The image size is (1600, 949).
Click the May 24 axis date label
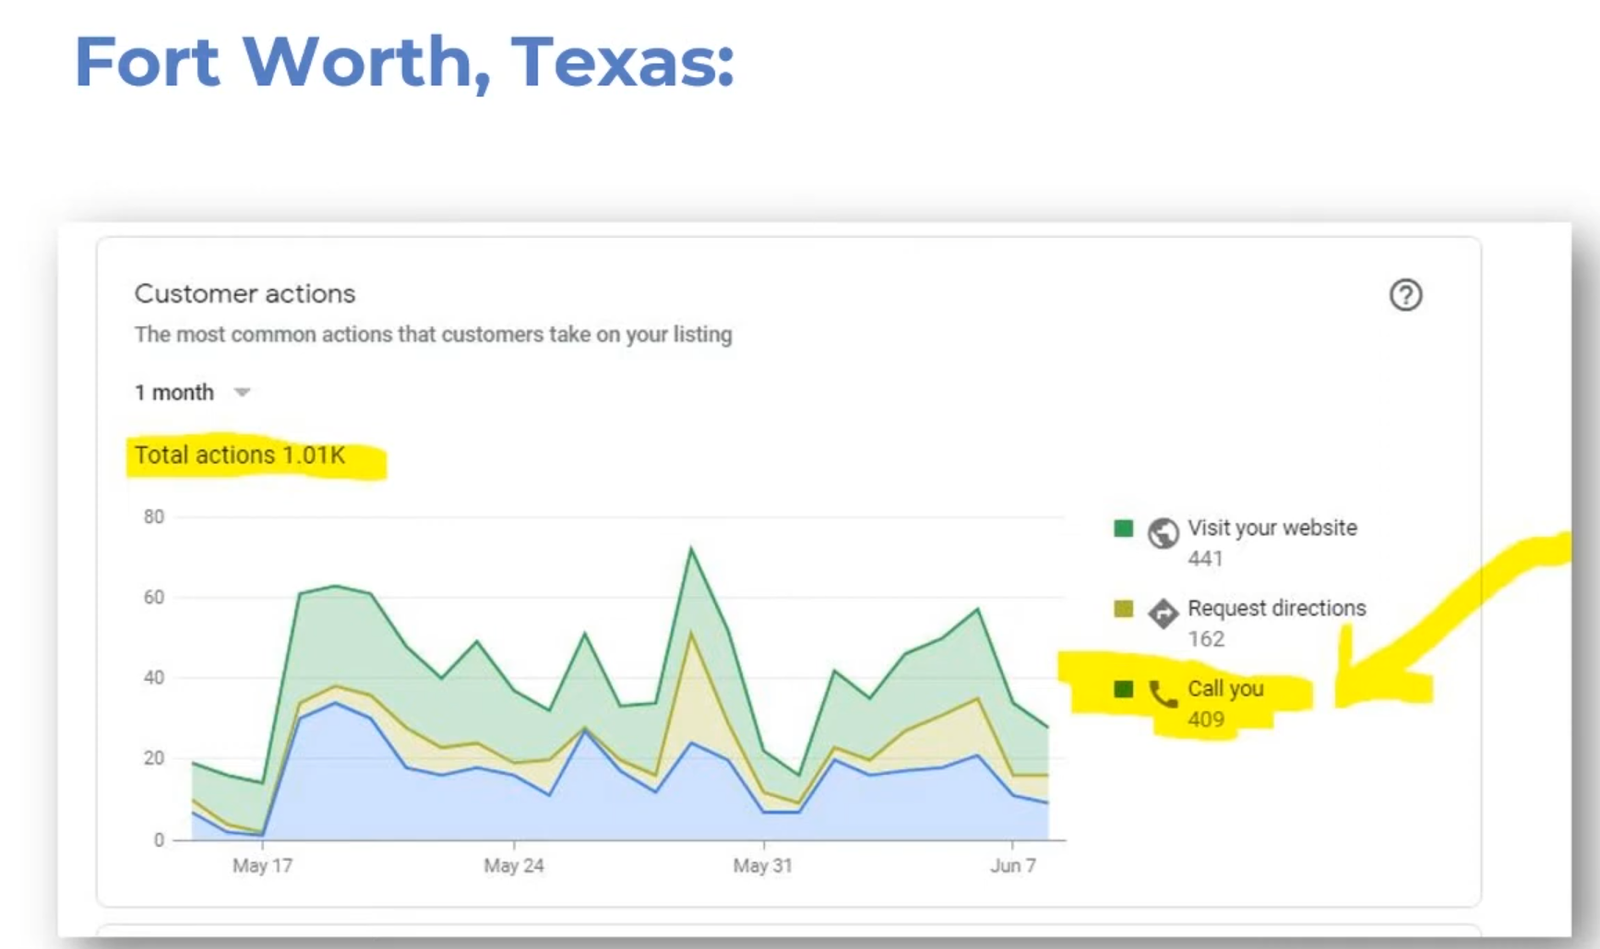pyautogui.click(x=513, y=866)
